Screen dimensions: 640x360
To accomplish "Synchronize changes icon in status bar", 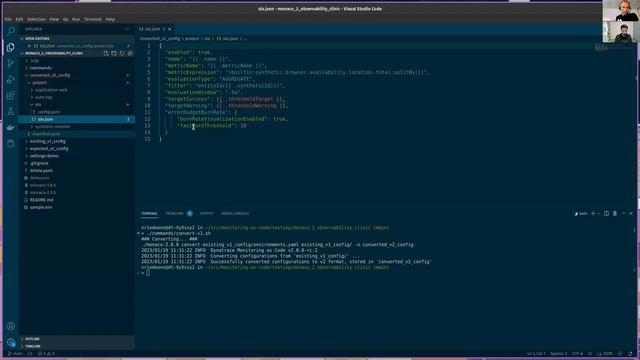I will [30, 353].
